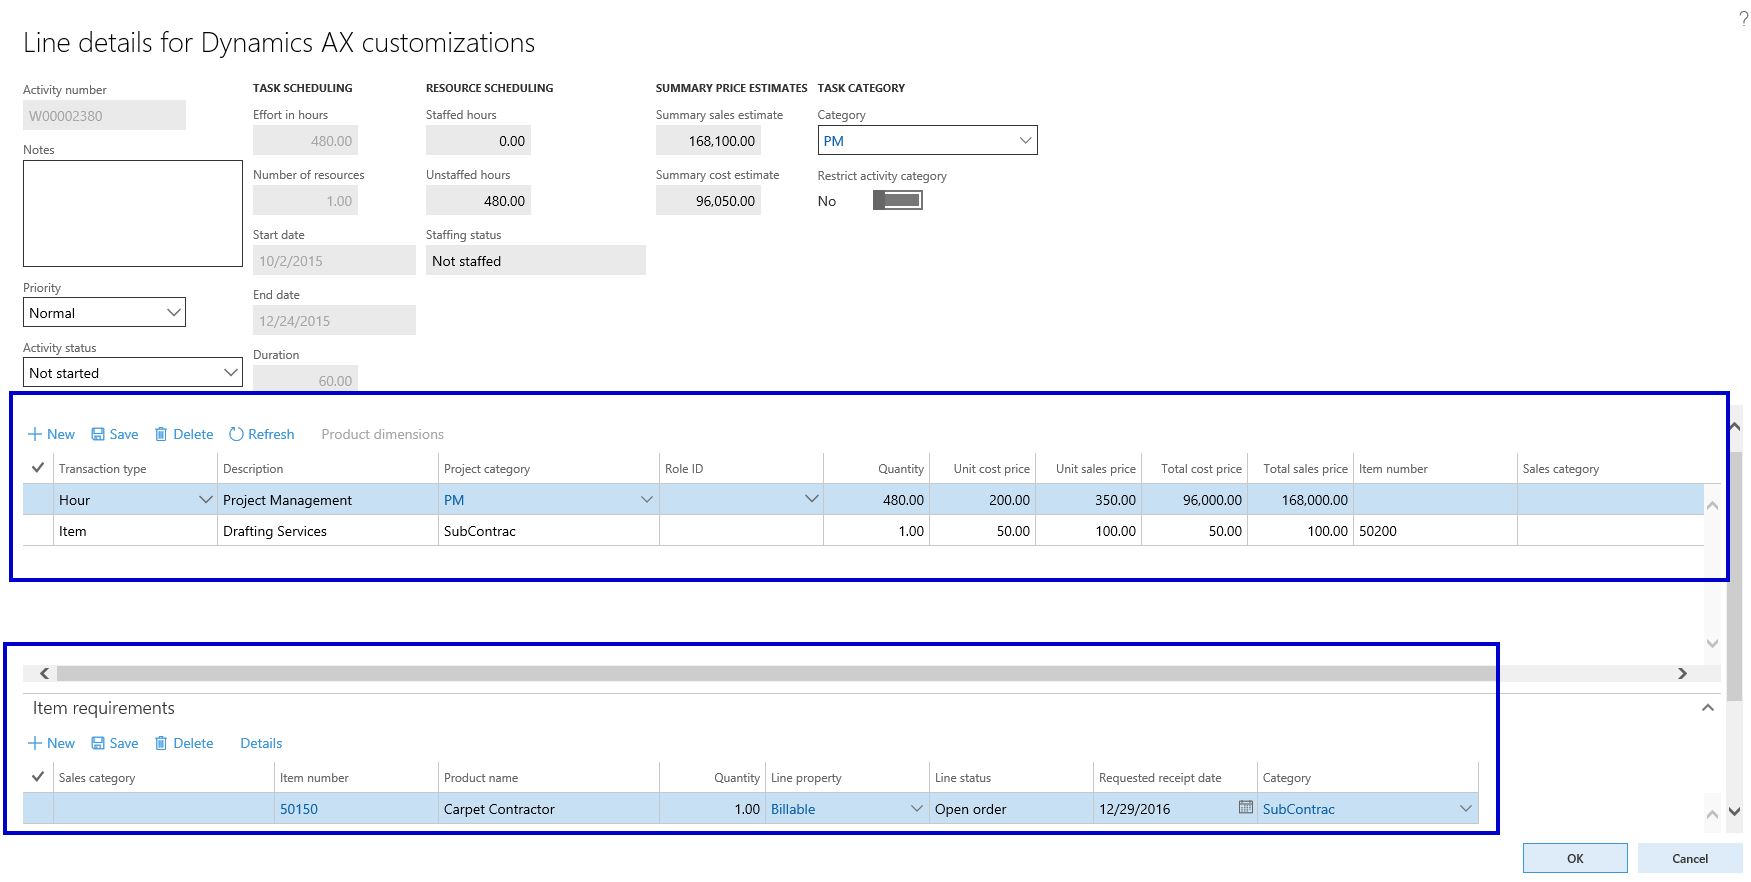Save the Item requirements line
This screenshot has width=1751, height=882.
coord(114,743)
